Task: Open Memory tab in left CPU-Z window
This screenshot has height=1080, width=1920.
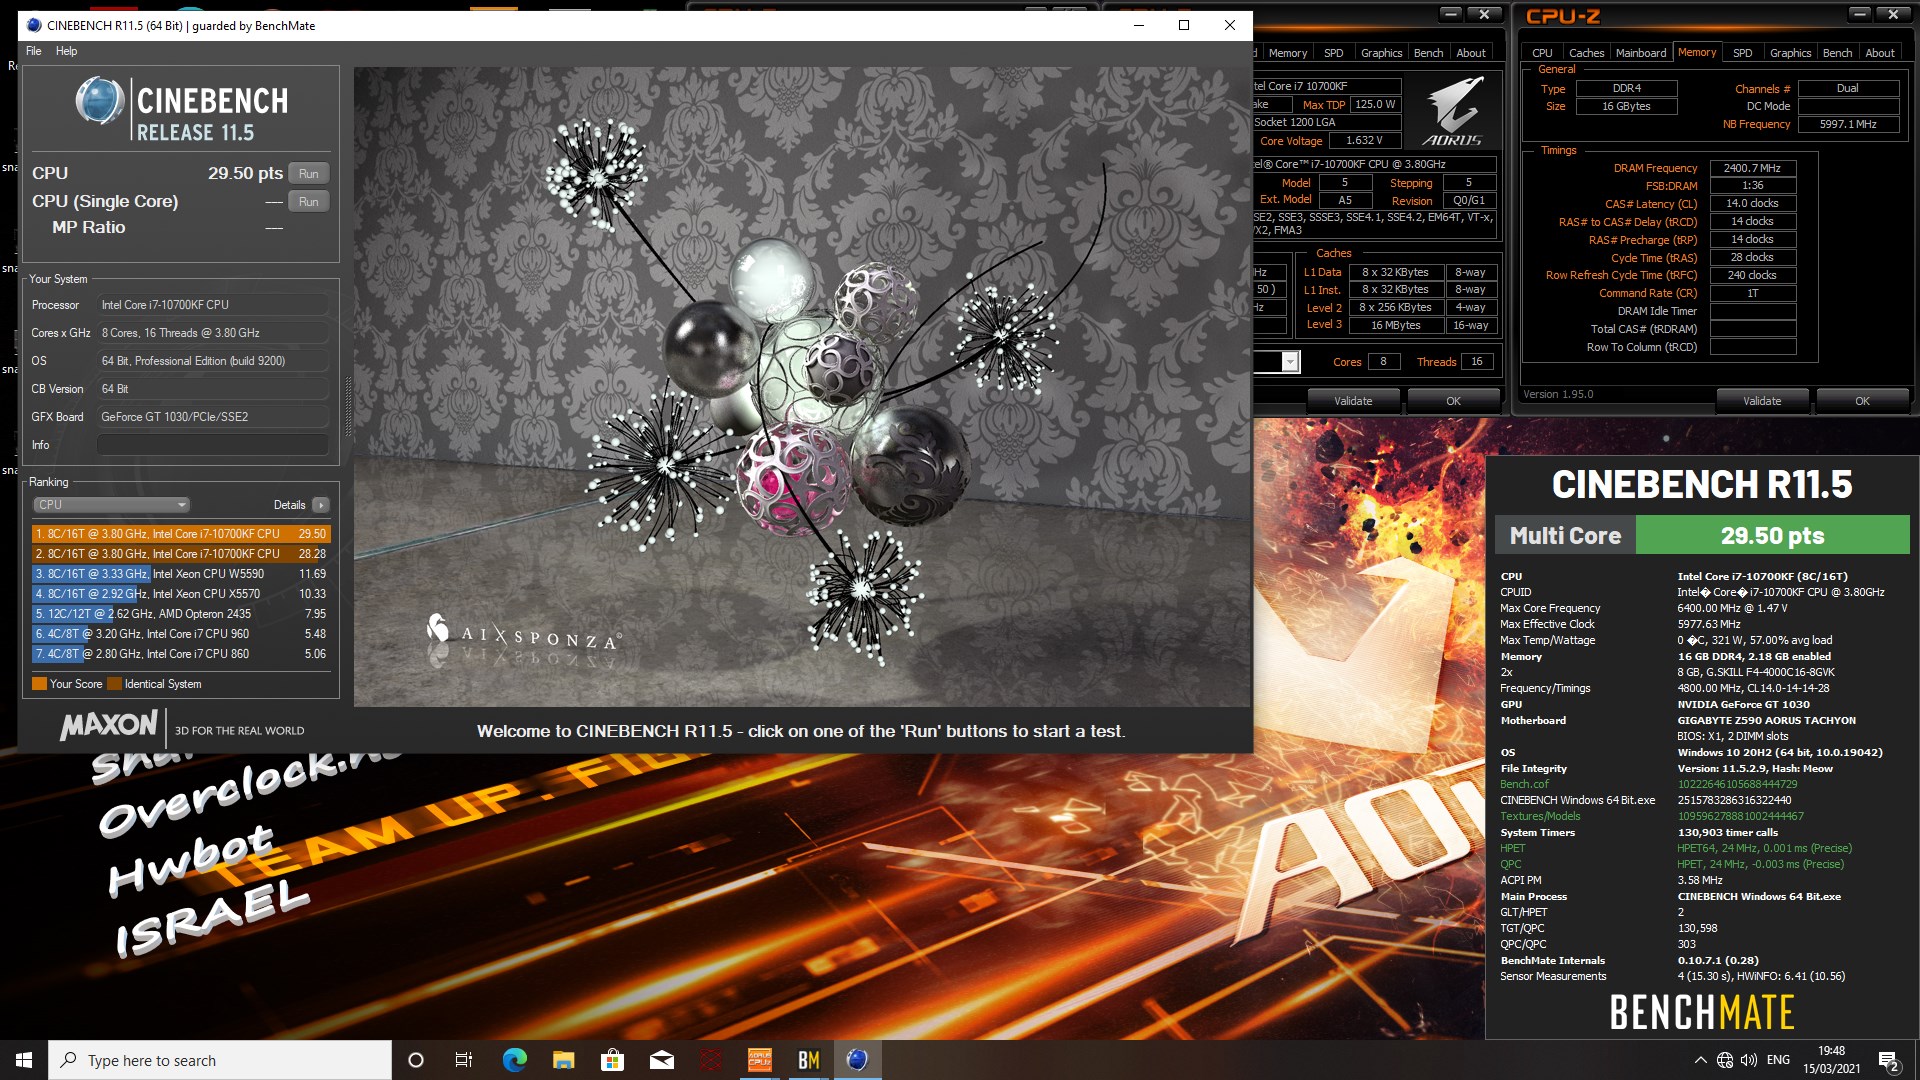Action: click(1287, 53)
